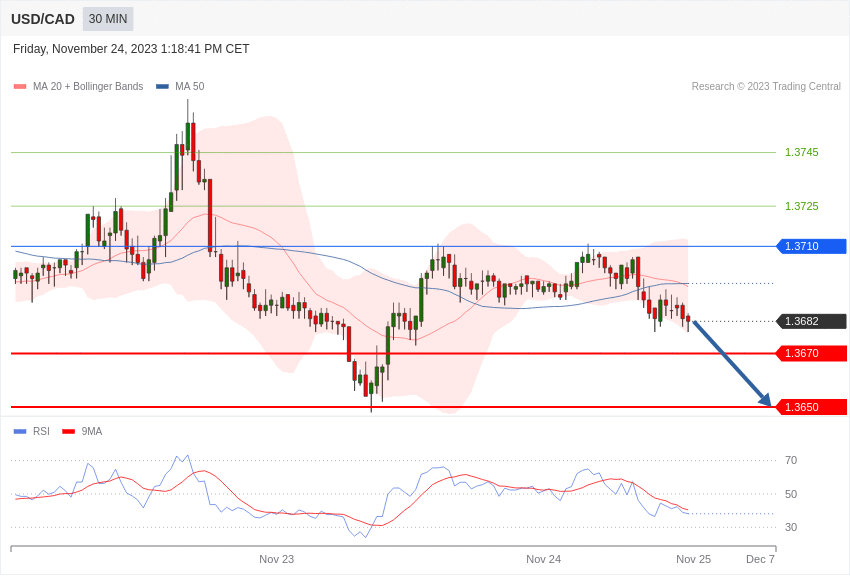The height and width of the screenshot is (576, 850).
Task: Click the Nov 23 date axis label
Action: point(276,559)
